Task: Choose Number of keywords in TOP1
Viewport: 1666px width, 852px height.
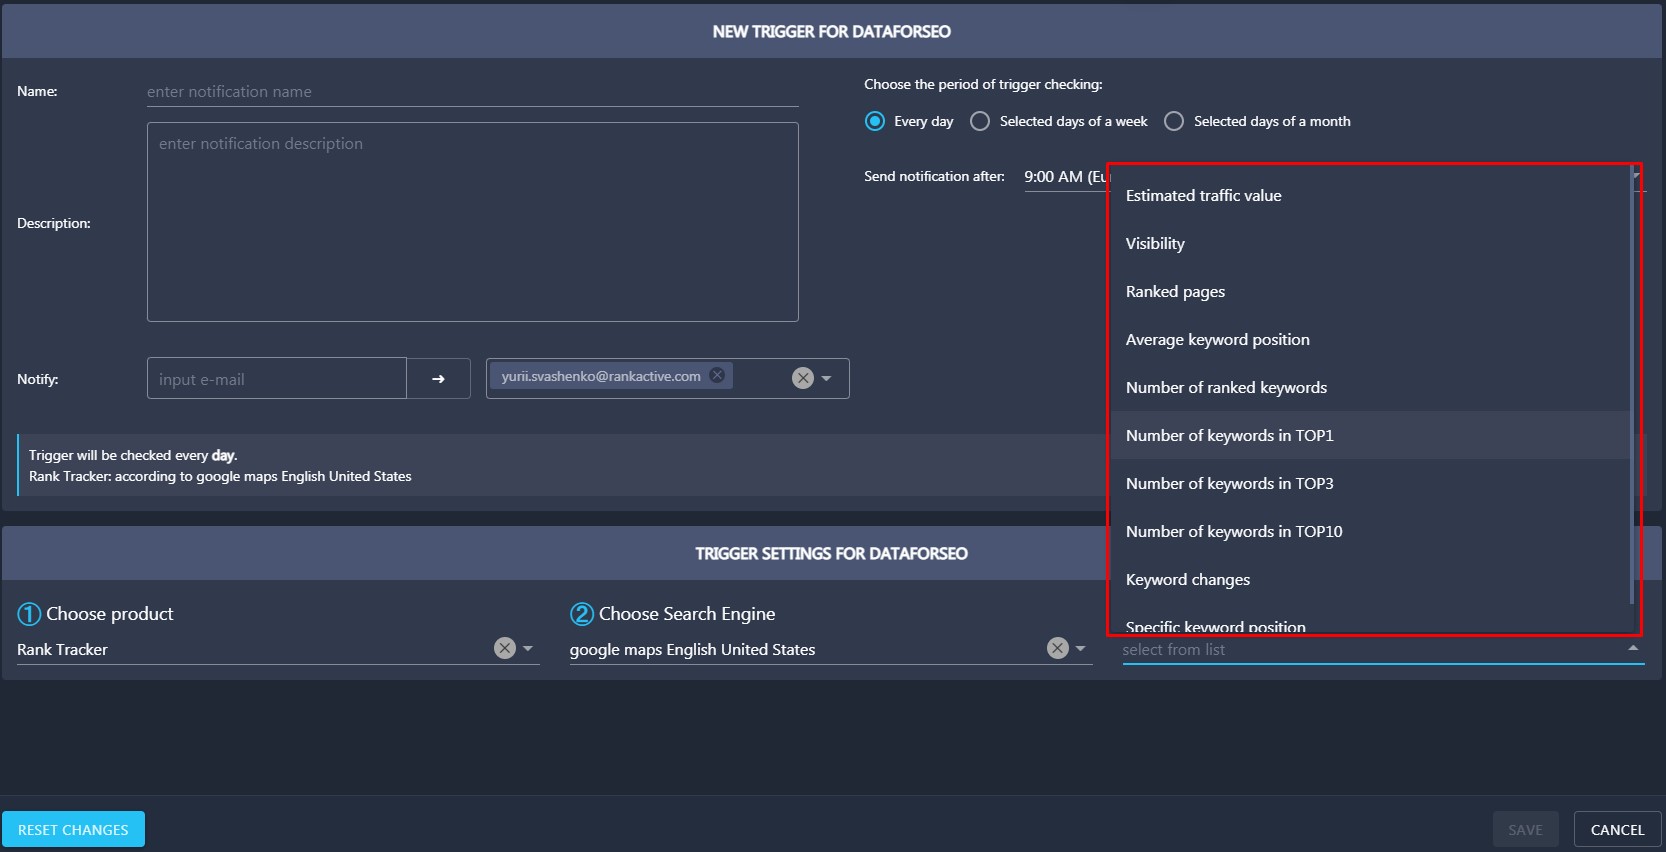Action: point(1370,435)
